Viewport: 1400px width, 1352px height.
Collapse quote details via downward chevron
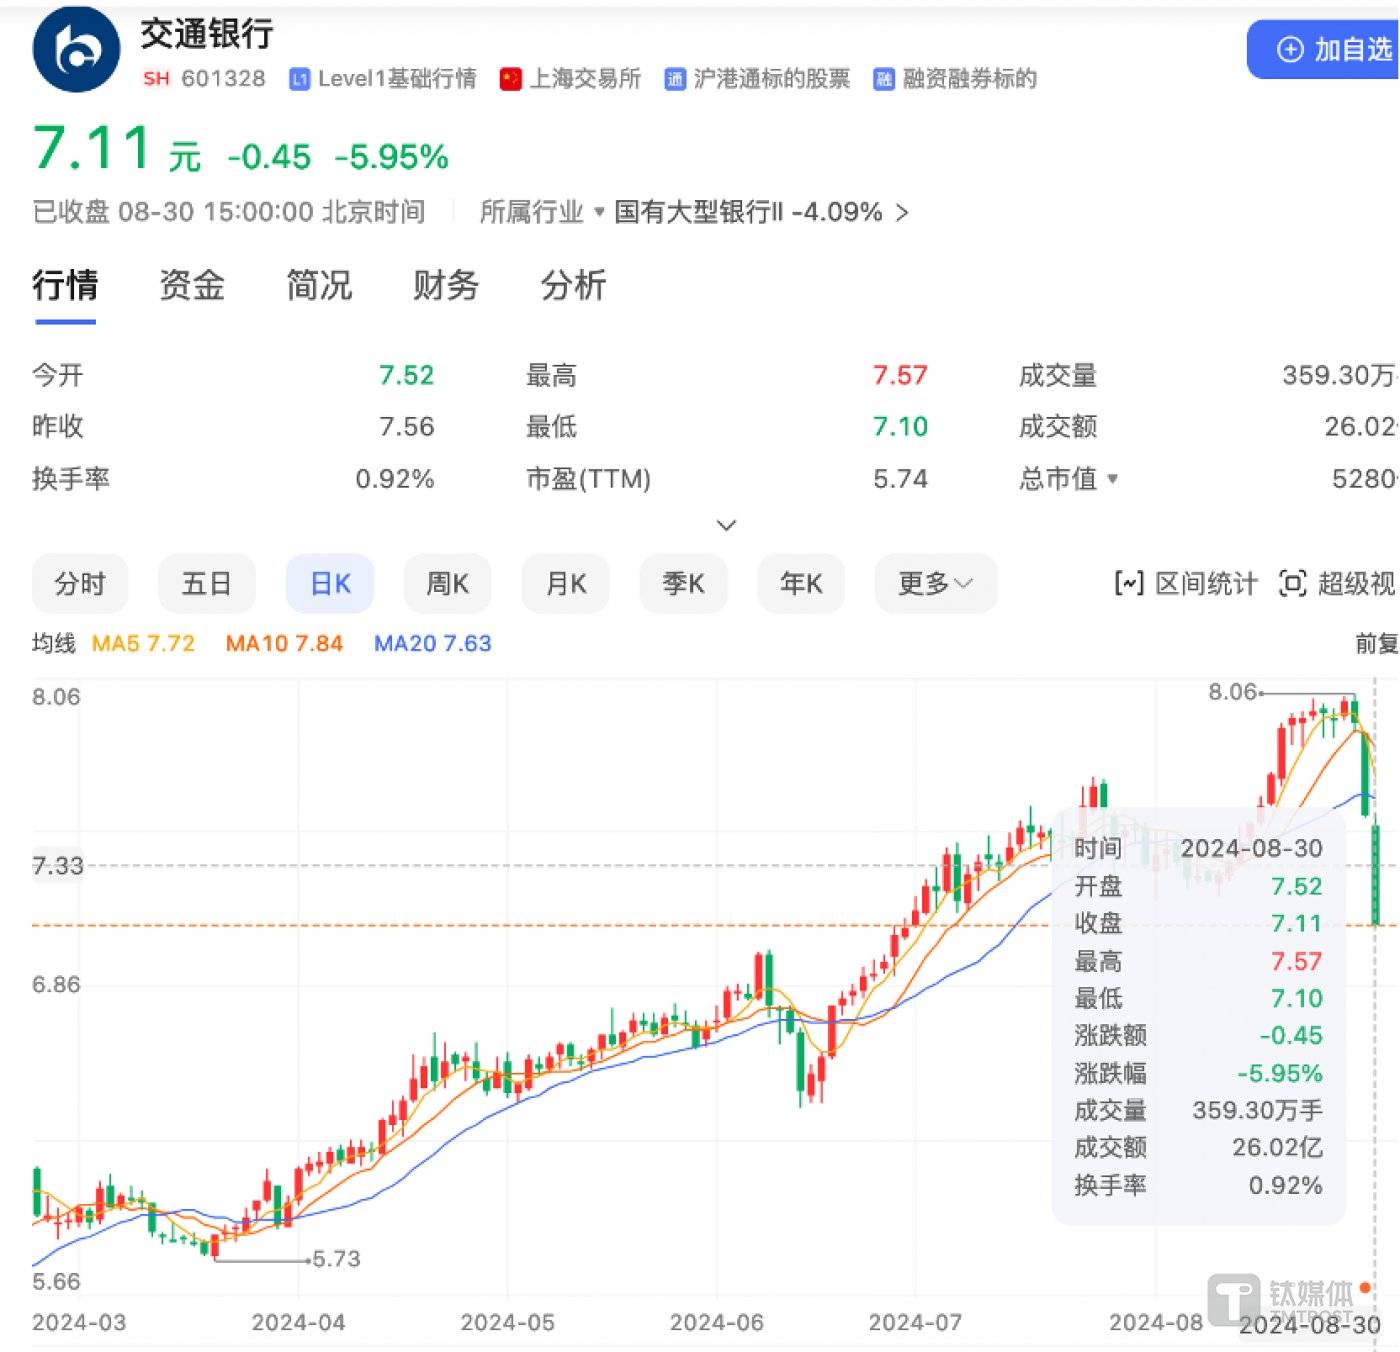(727, 525)
